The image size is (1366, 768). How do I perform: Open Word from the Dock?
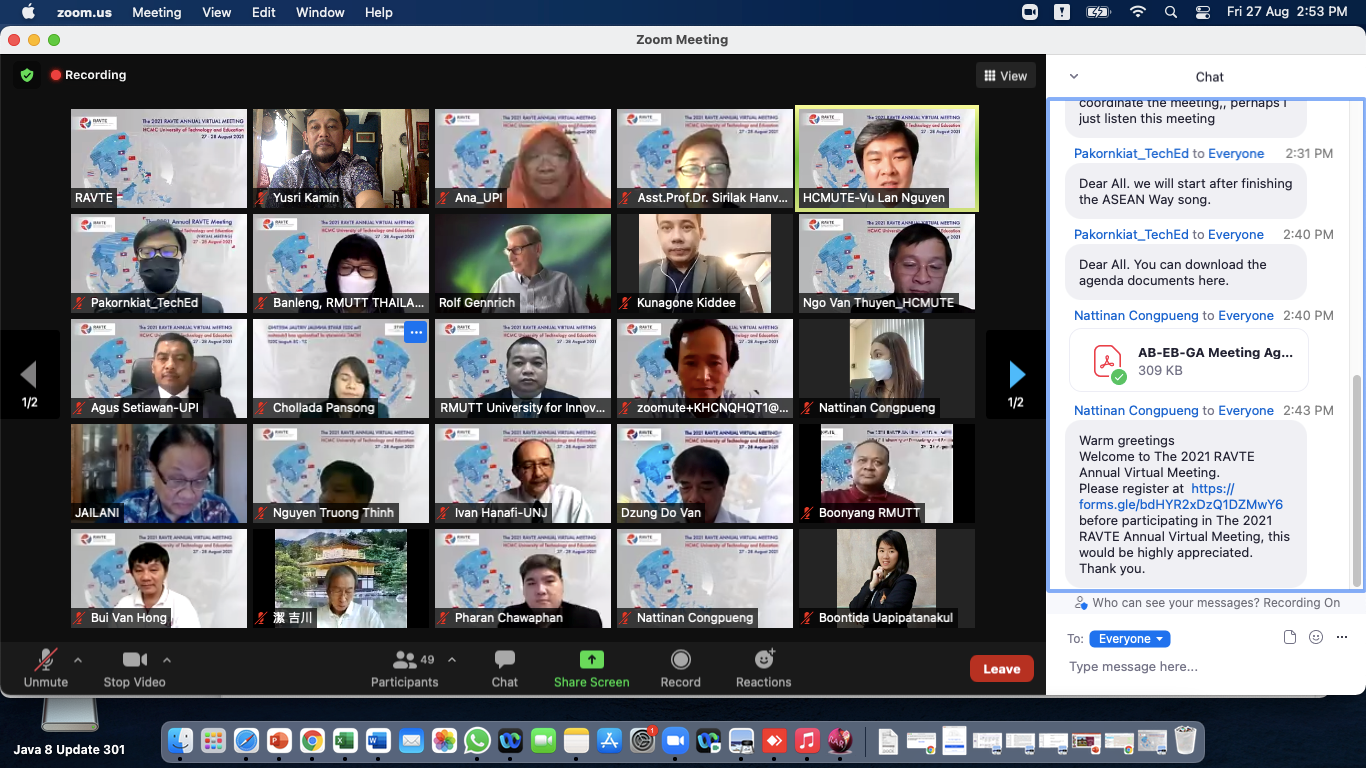point(378,741)
